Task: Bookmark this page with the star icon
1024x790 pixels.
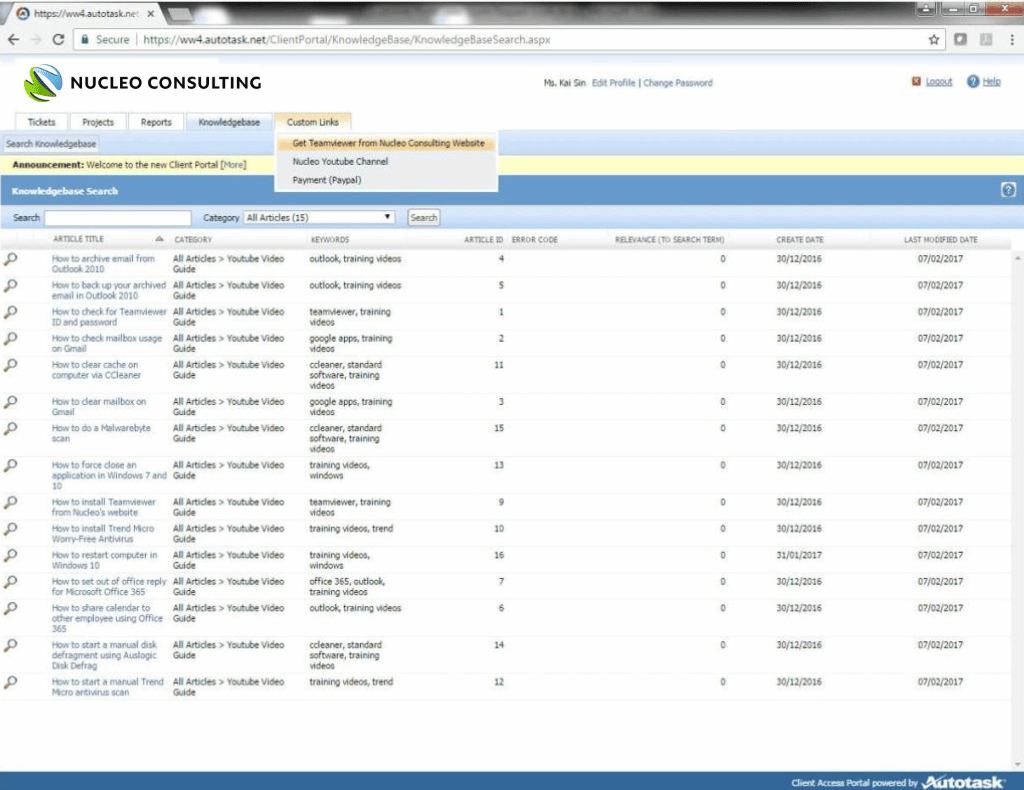Action: tap(934, 40)
